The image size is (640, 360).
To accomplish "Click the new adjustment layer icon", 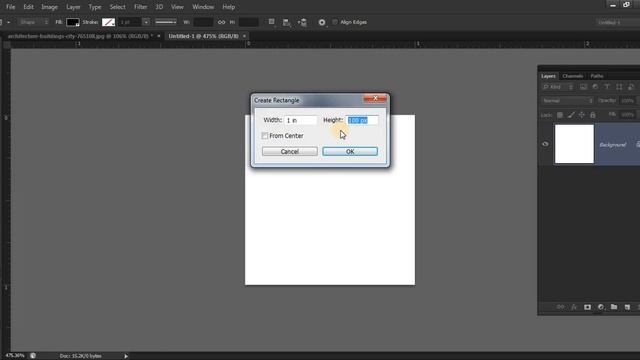I will 601,307.
